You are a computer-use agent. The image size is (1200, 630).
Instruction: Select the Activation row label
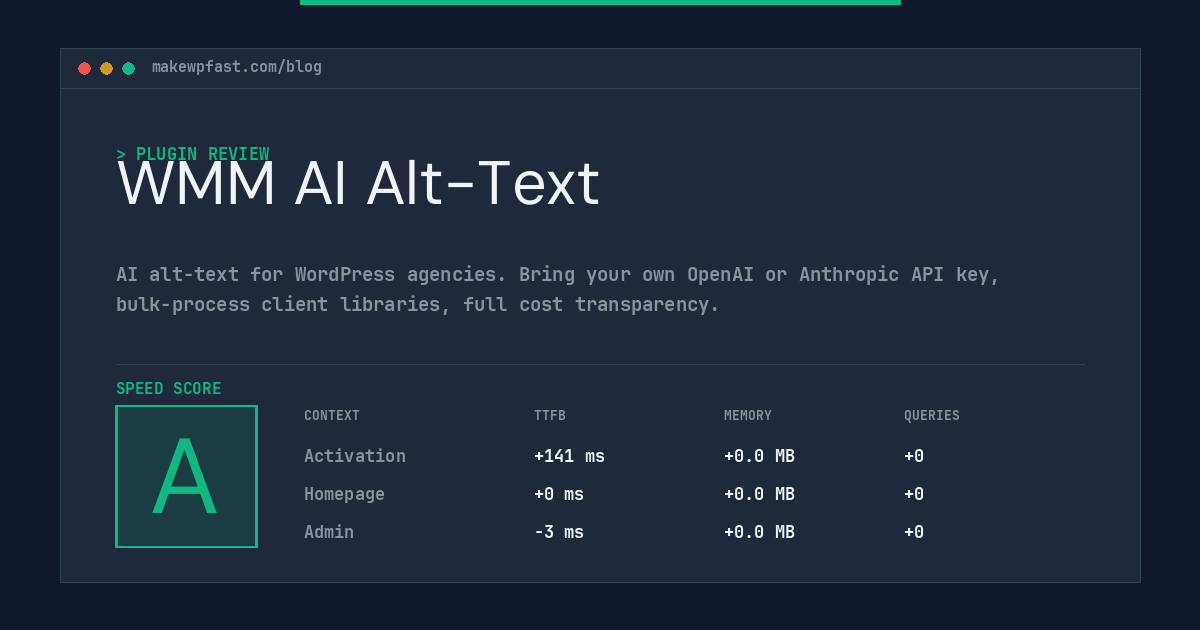(355, 456)
